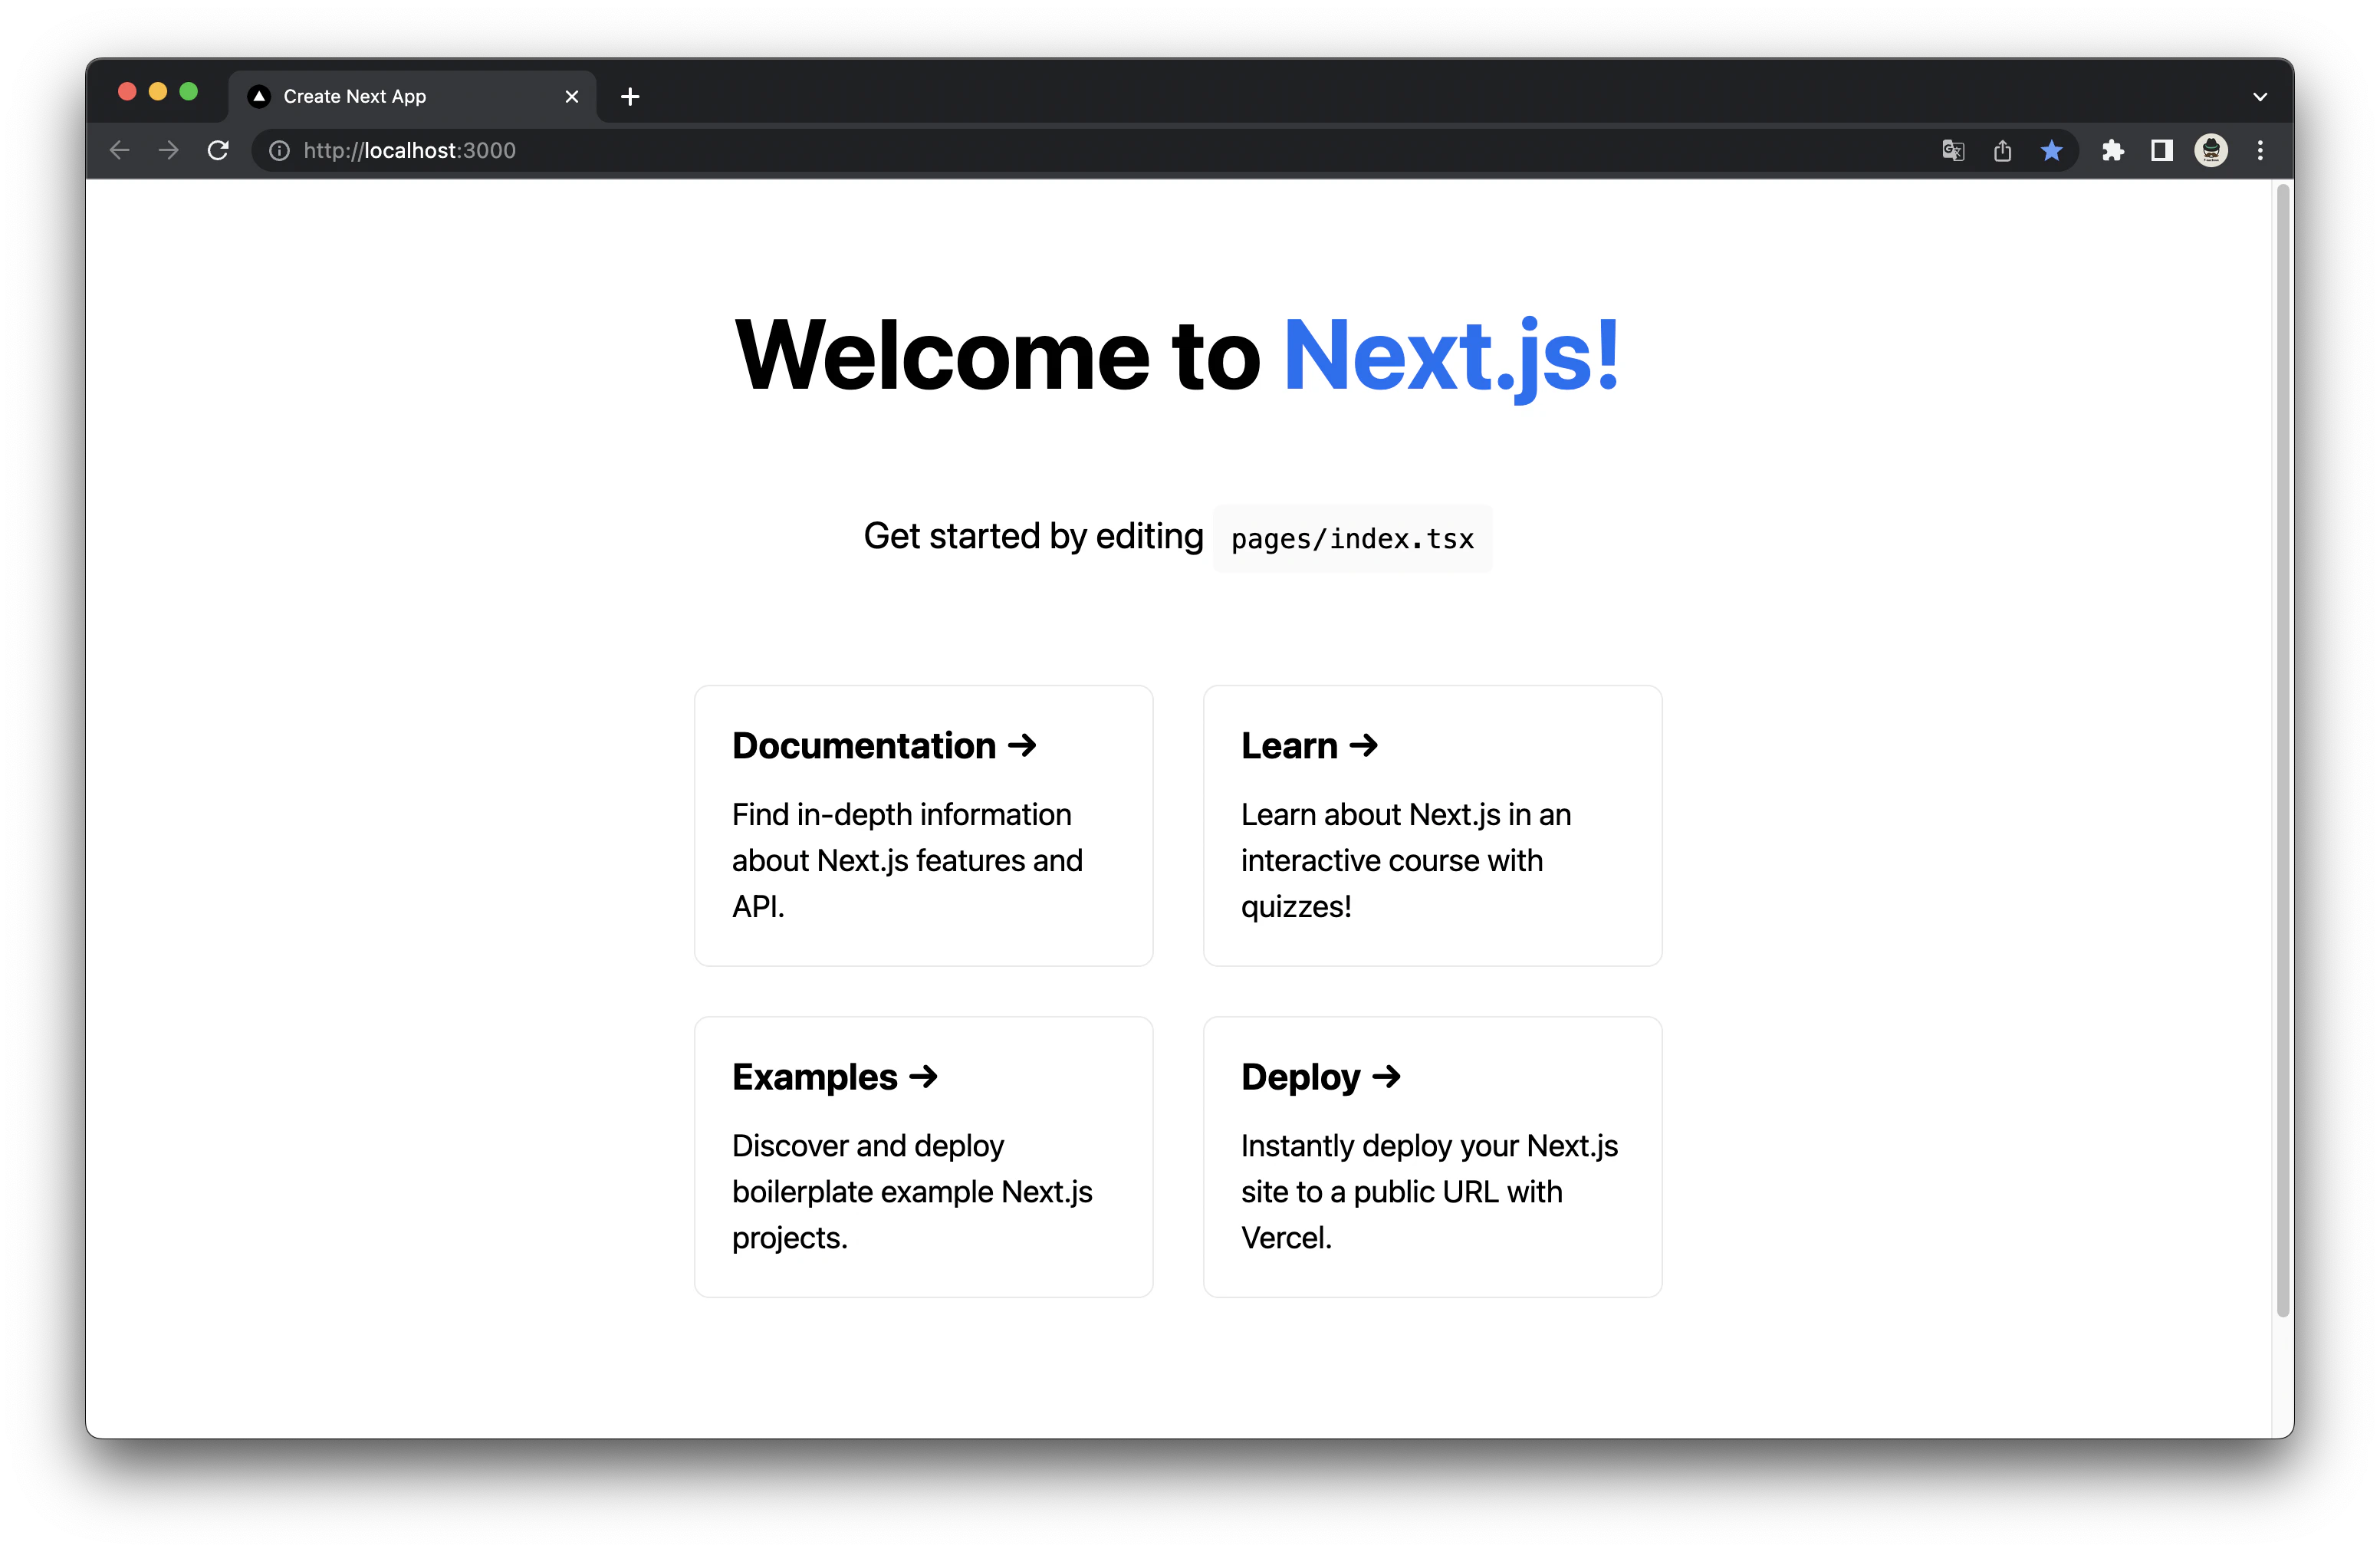
Task: Open the Extensions puzzle icon
Action: pyautogui.click(x=2112, y=150)
